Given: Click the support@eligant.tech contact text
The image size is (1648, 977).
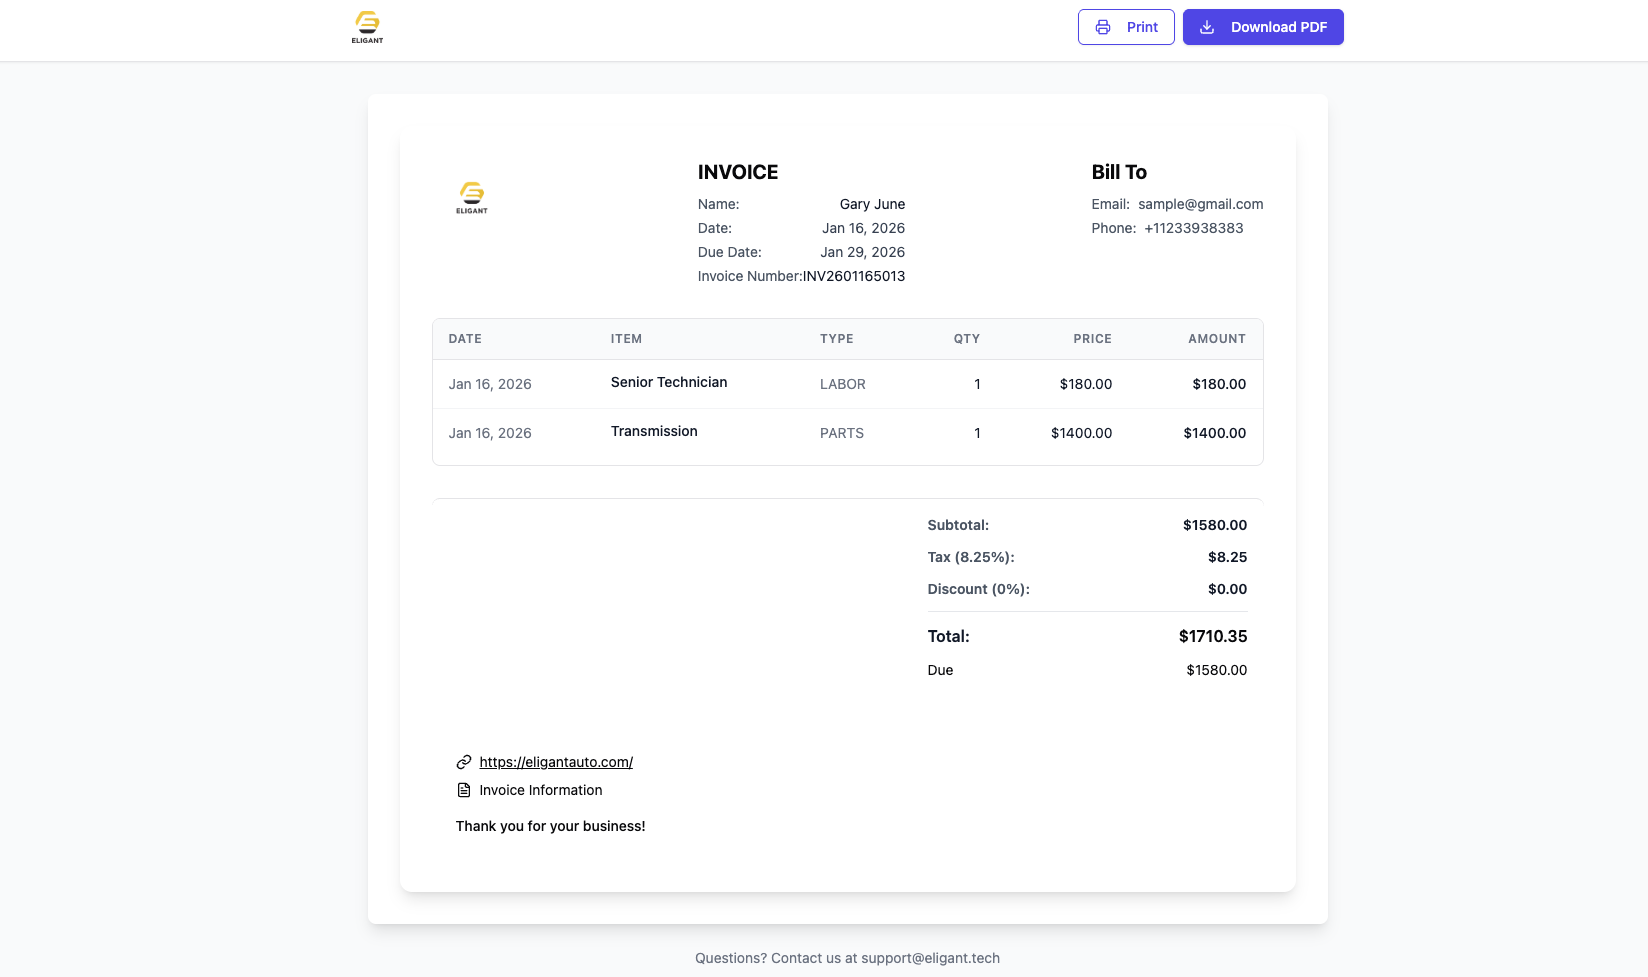Looking at the screenshot, I should point(930,958).
